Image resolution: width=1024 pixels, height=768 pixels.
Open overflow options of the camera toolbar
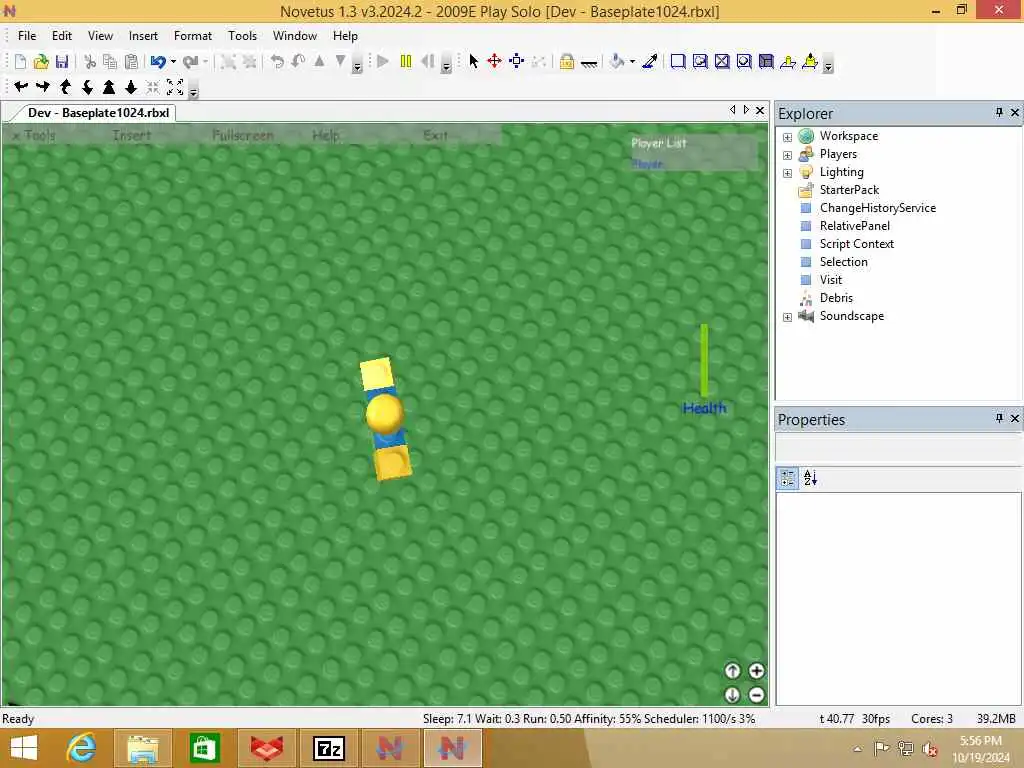(193, 91)
